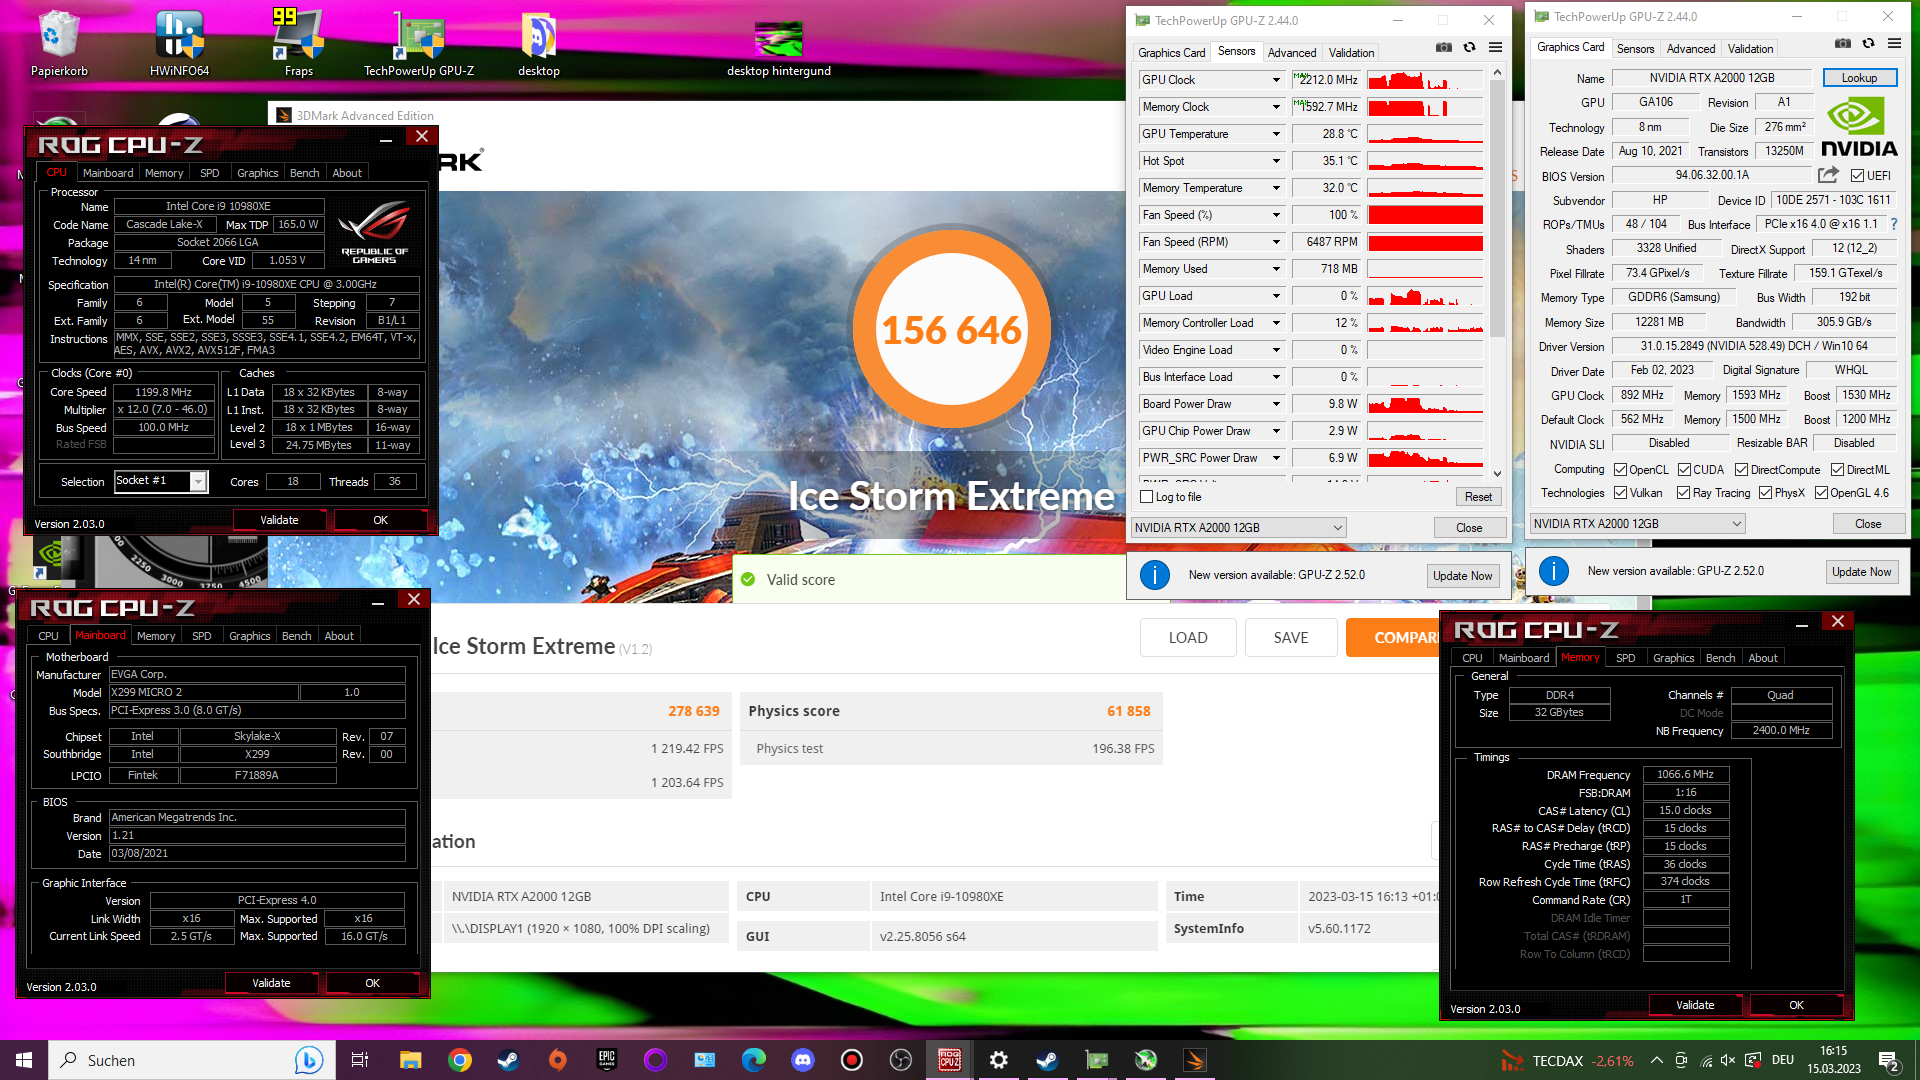Switch to Validation tab in GPU-Z Graphics Card window
Image resolution: width=1920 pixels, height=1080 pixels.
pos(1750,49)
